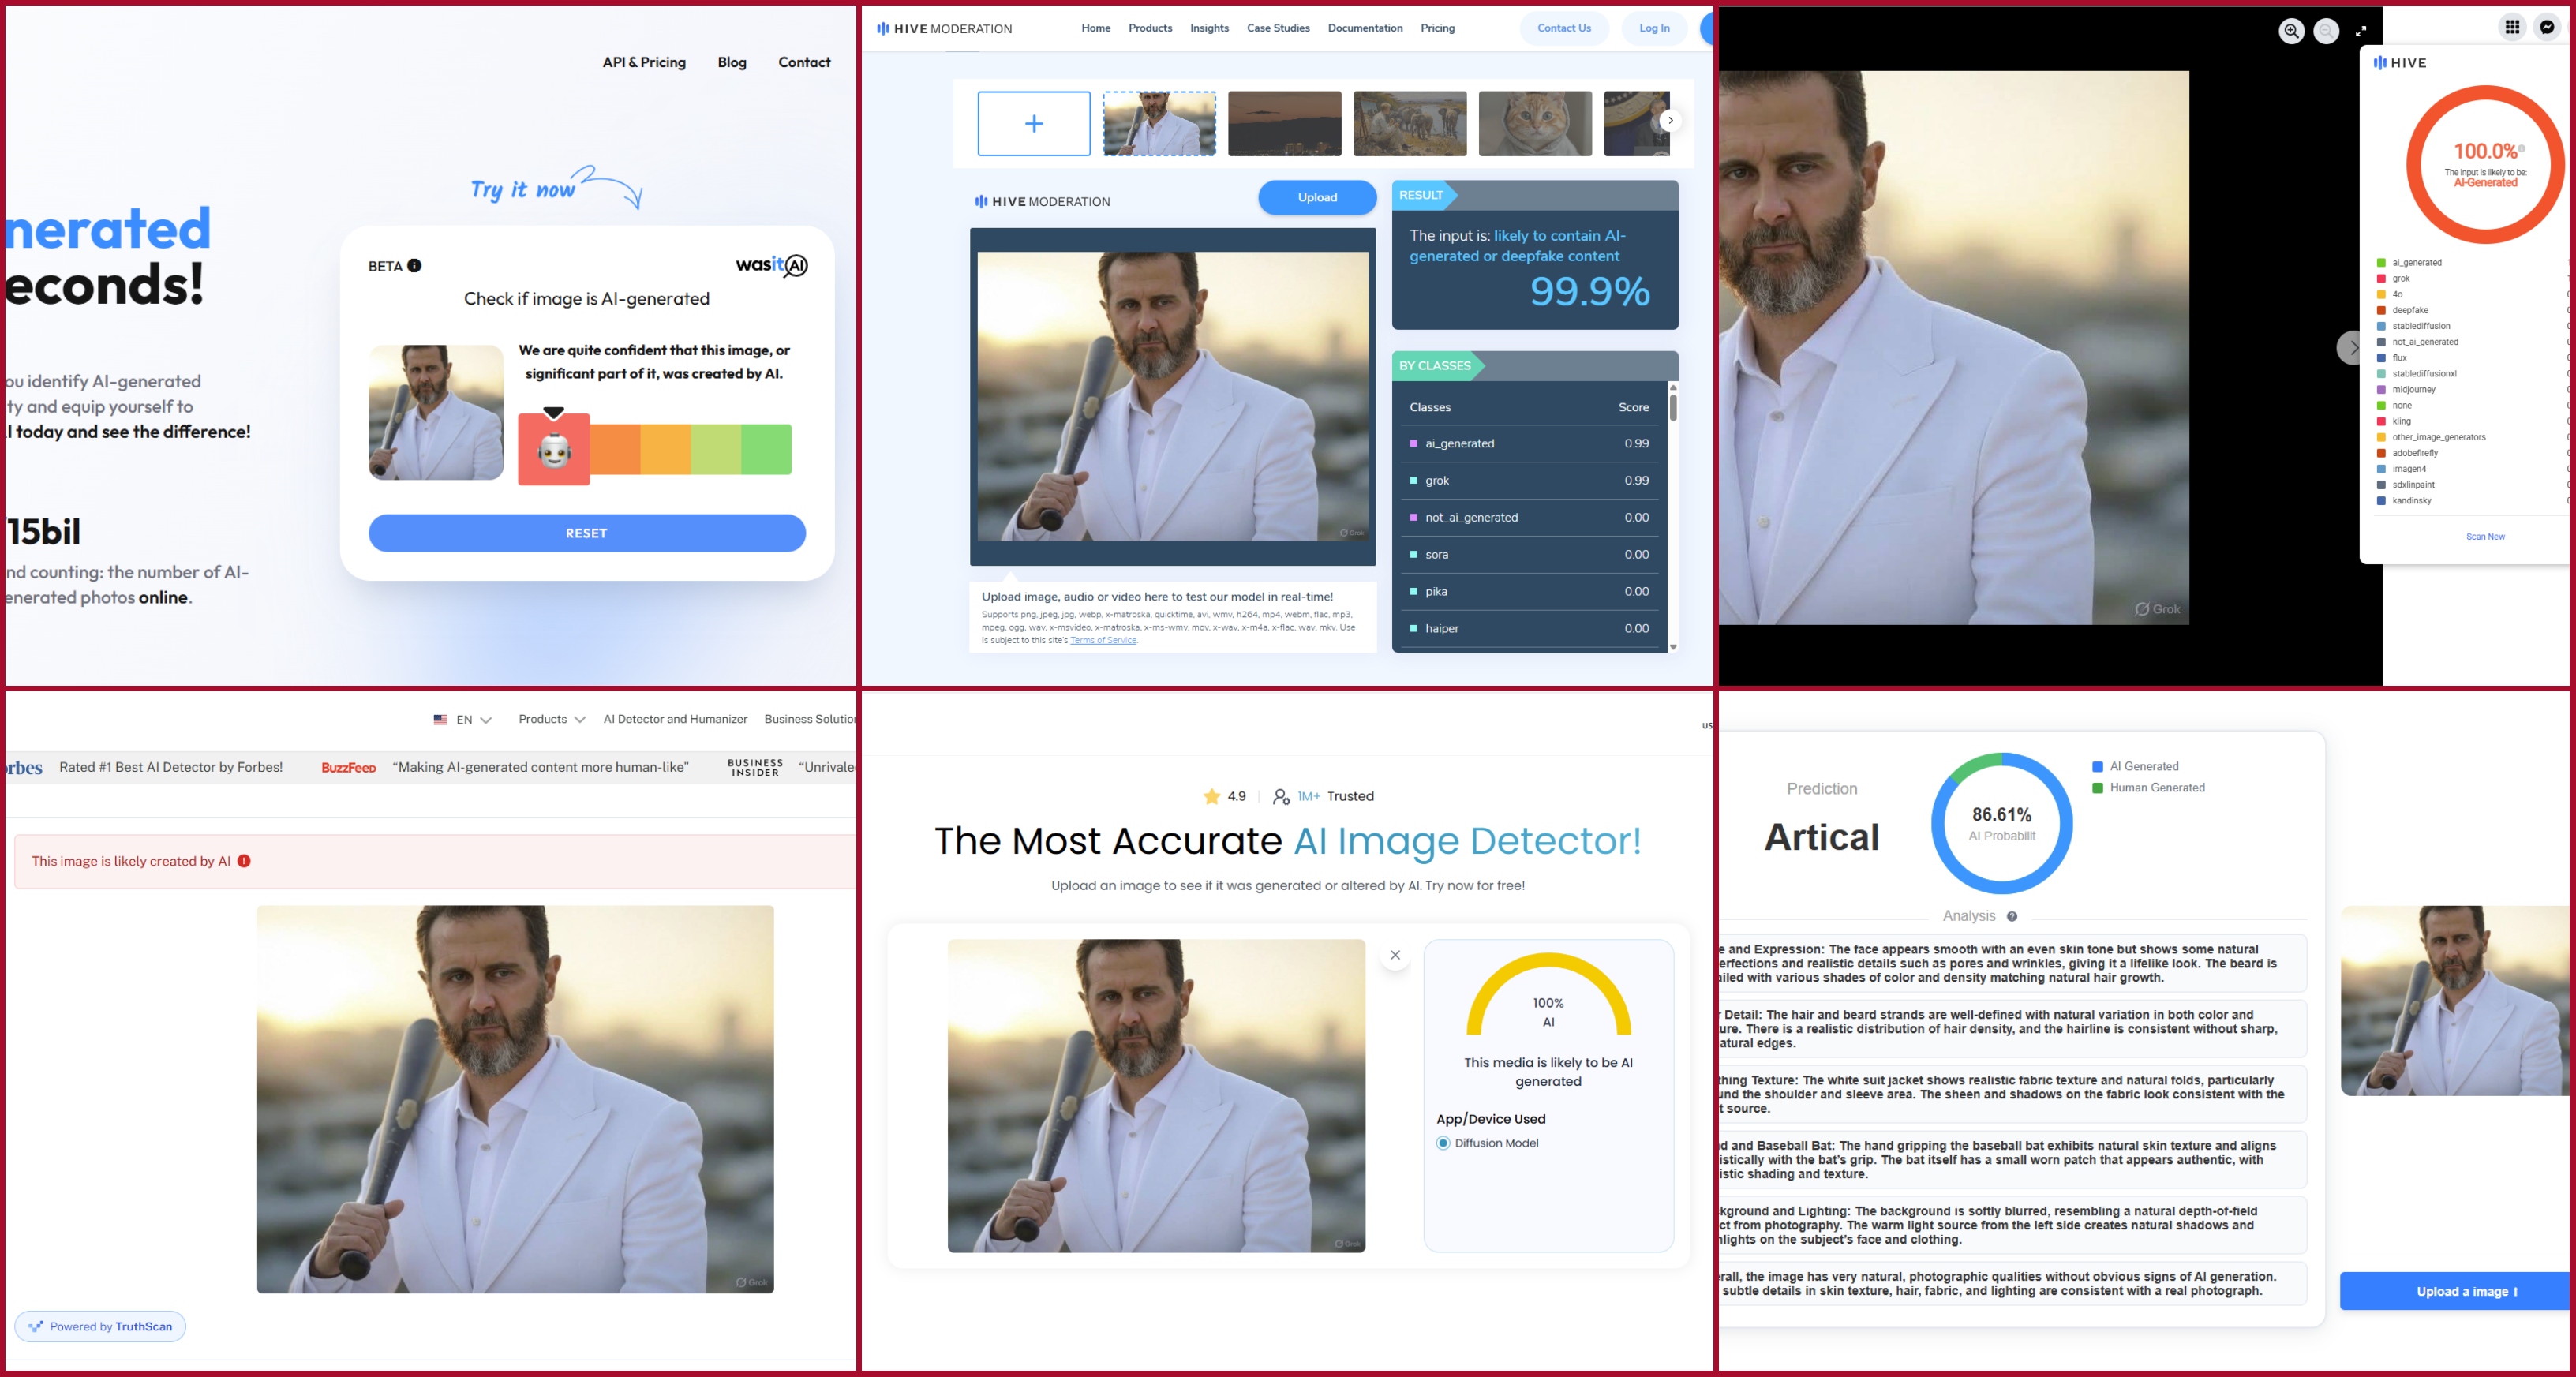Add a new image with plus tile
2576x1377 pixels.
[1033, 123]
